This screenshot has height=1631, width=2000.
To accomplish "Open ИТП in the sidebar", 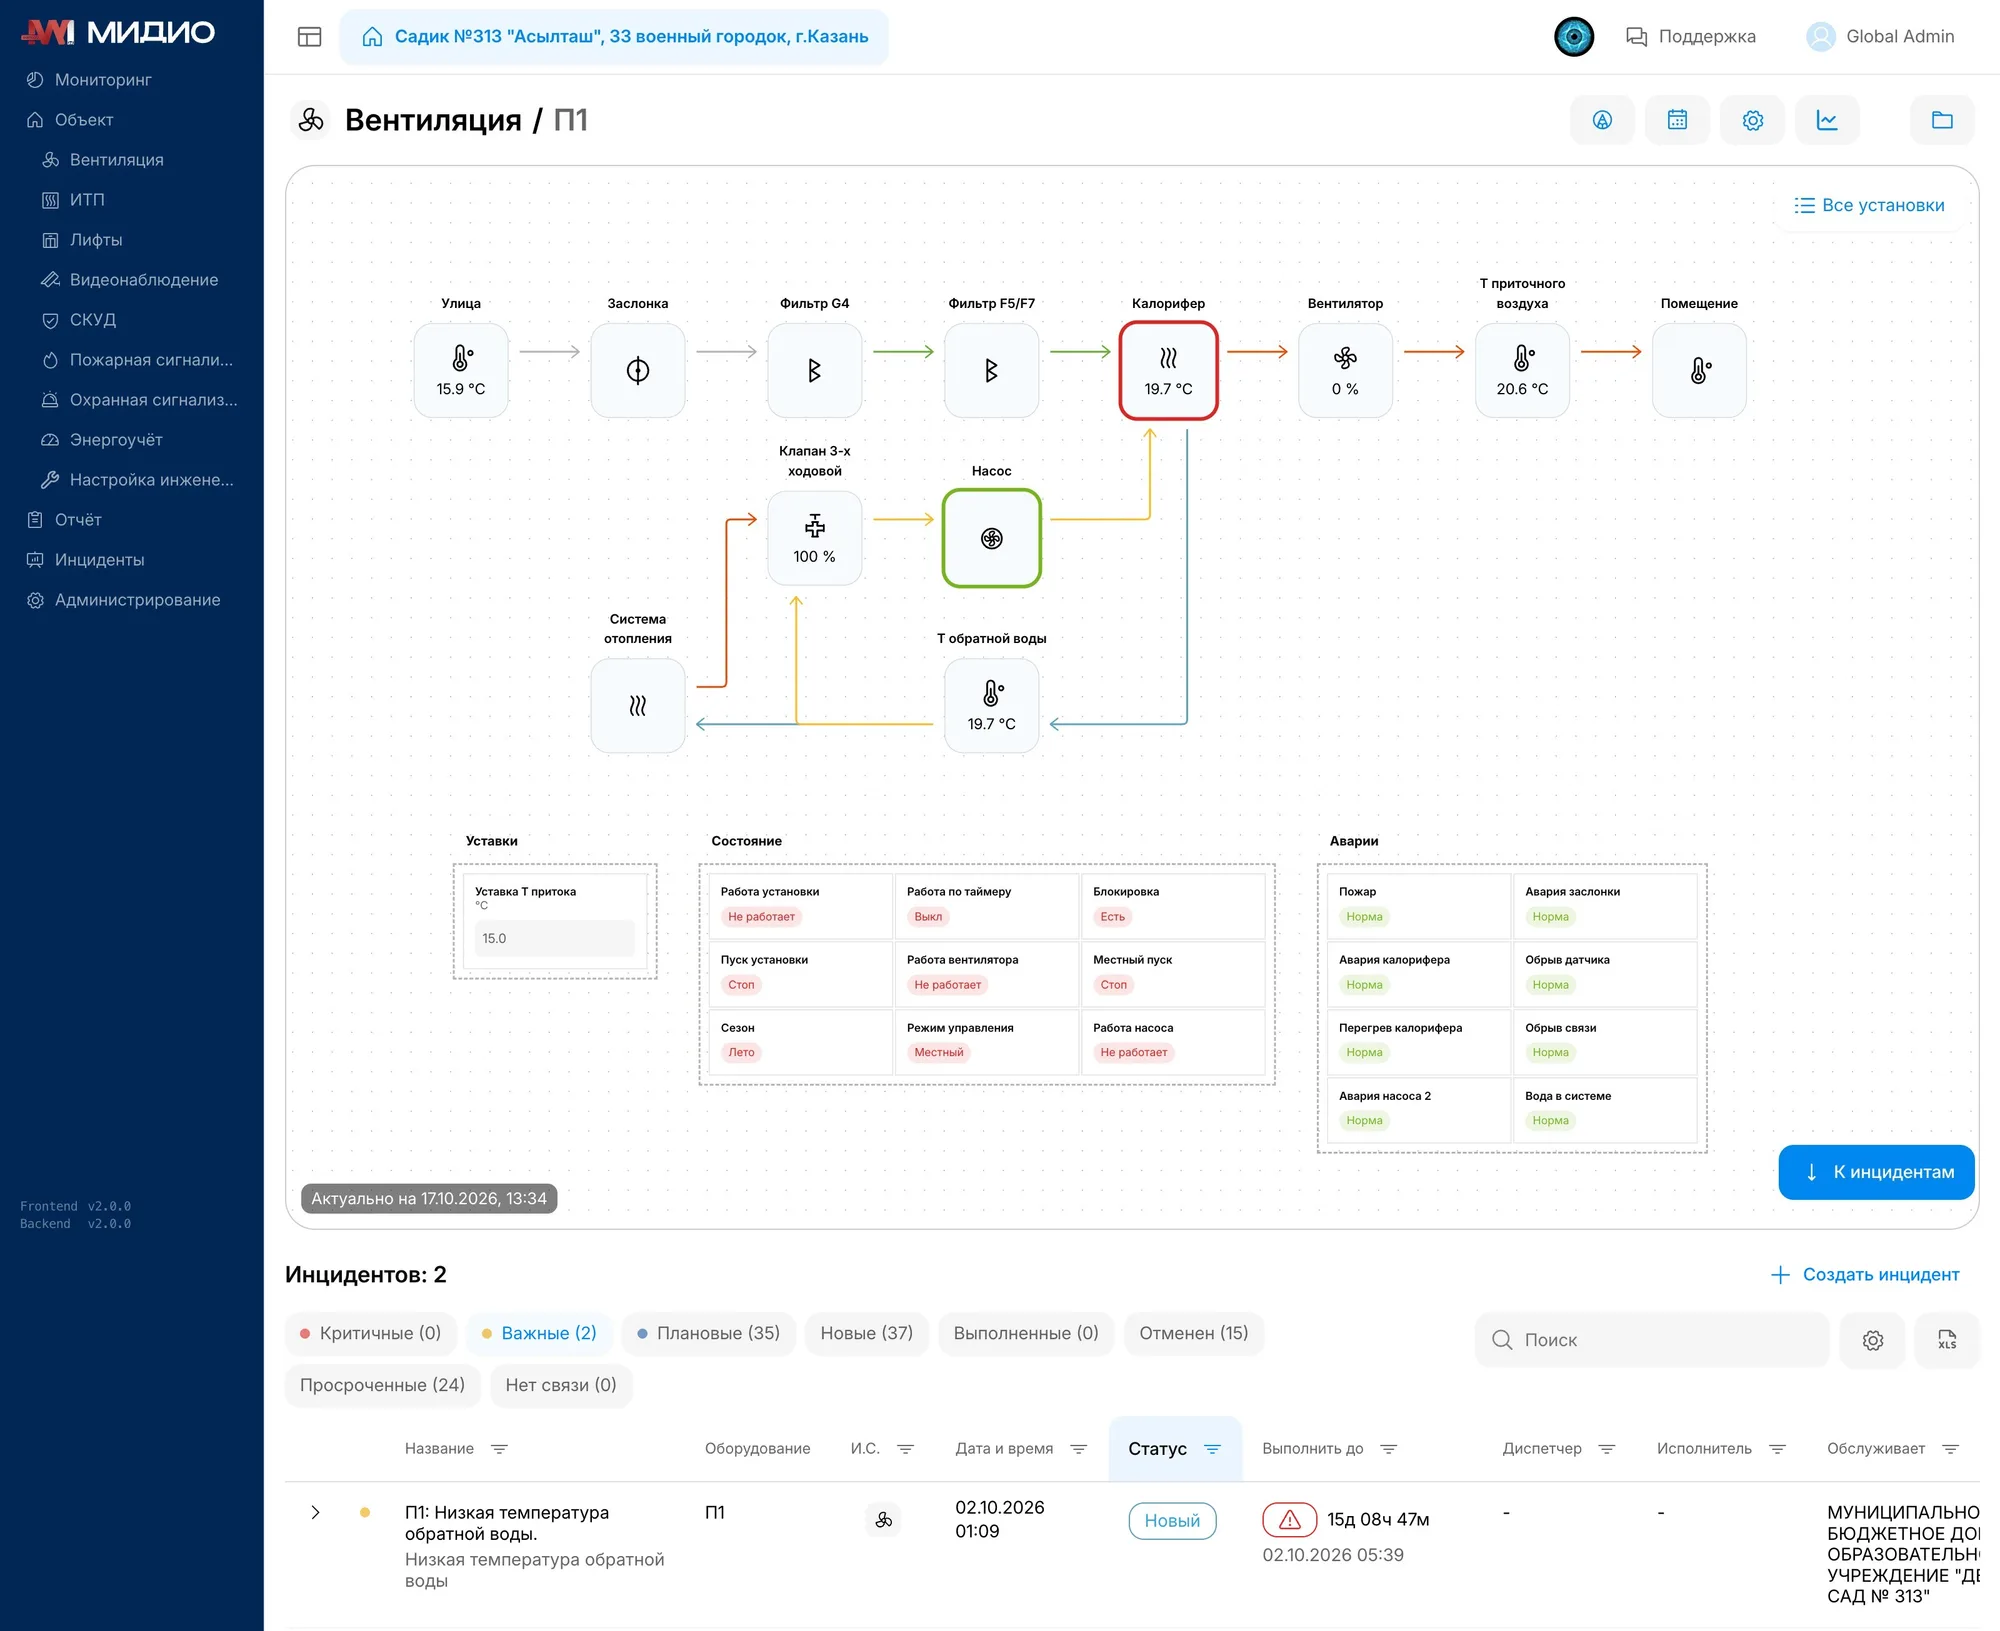I will [x=87, y=200].
